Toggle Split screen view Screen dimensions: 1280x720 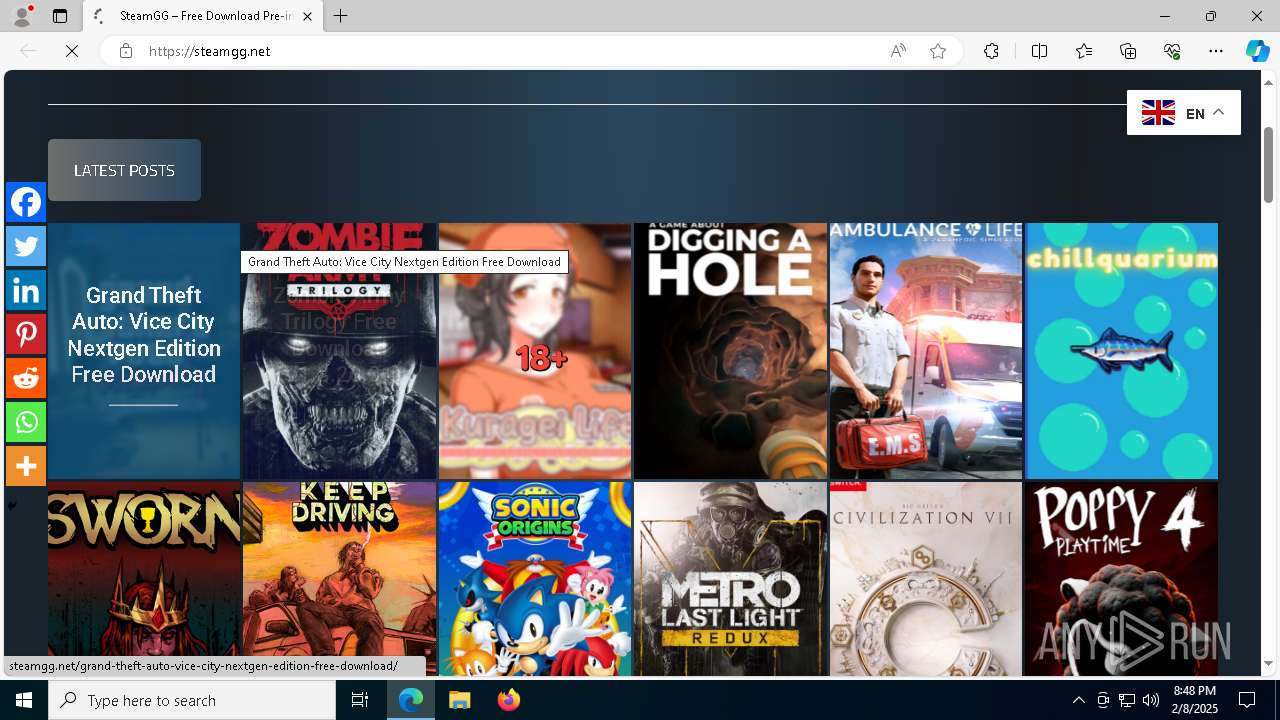(1039, 51)
